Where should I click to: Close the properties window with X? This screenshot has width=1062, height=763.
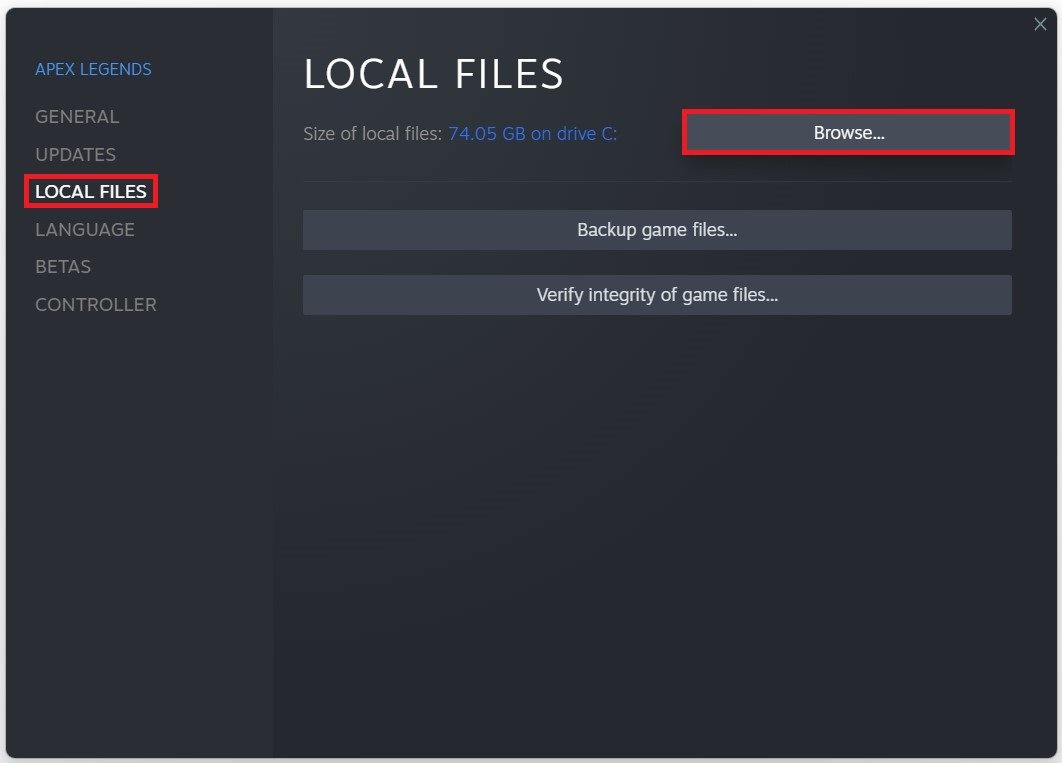click(1040, 24)
